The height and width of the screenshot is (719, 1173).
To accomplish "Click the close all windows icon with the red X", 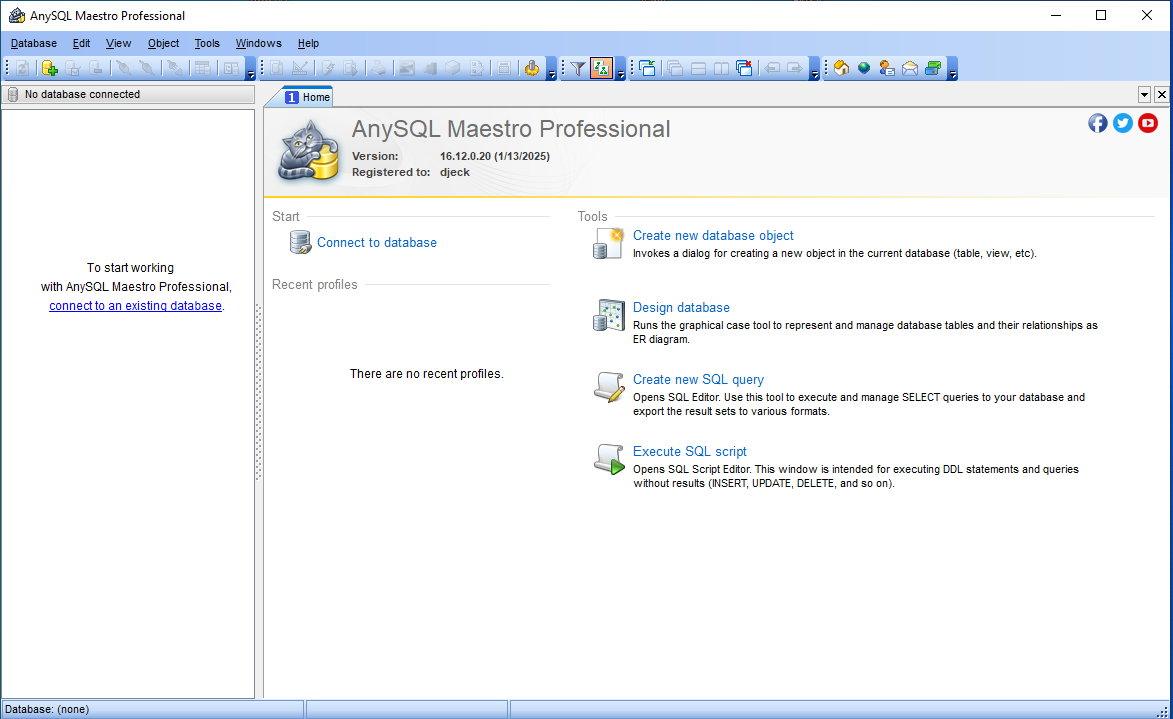I will click(744, 69).
